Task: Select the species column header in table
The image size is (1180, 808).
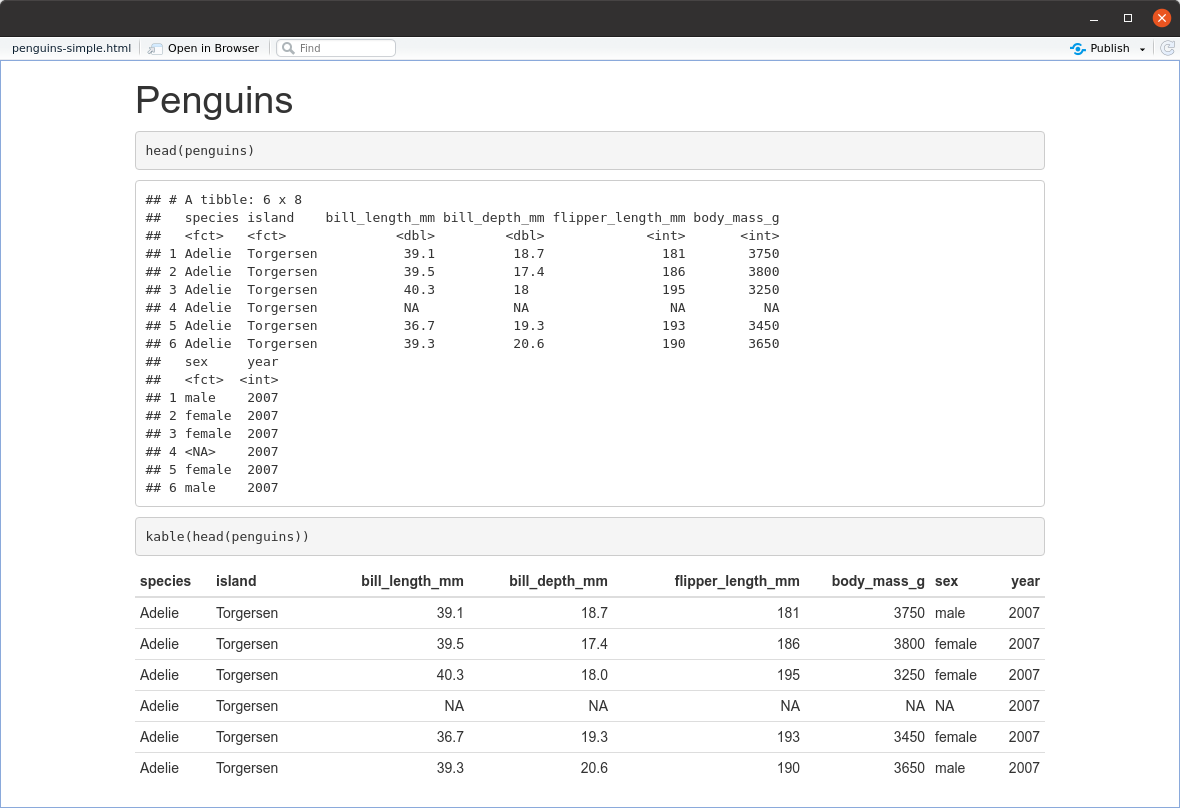Action: (x=165, y=581)
